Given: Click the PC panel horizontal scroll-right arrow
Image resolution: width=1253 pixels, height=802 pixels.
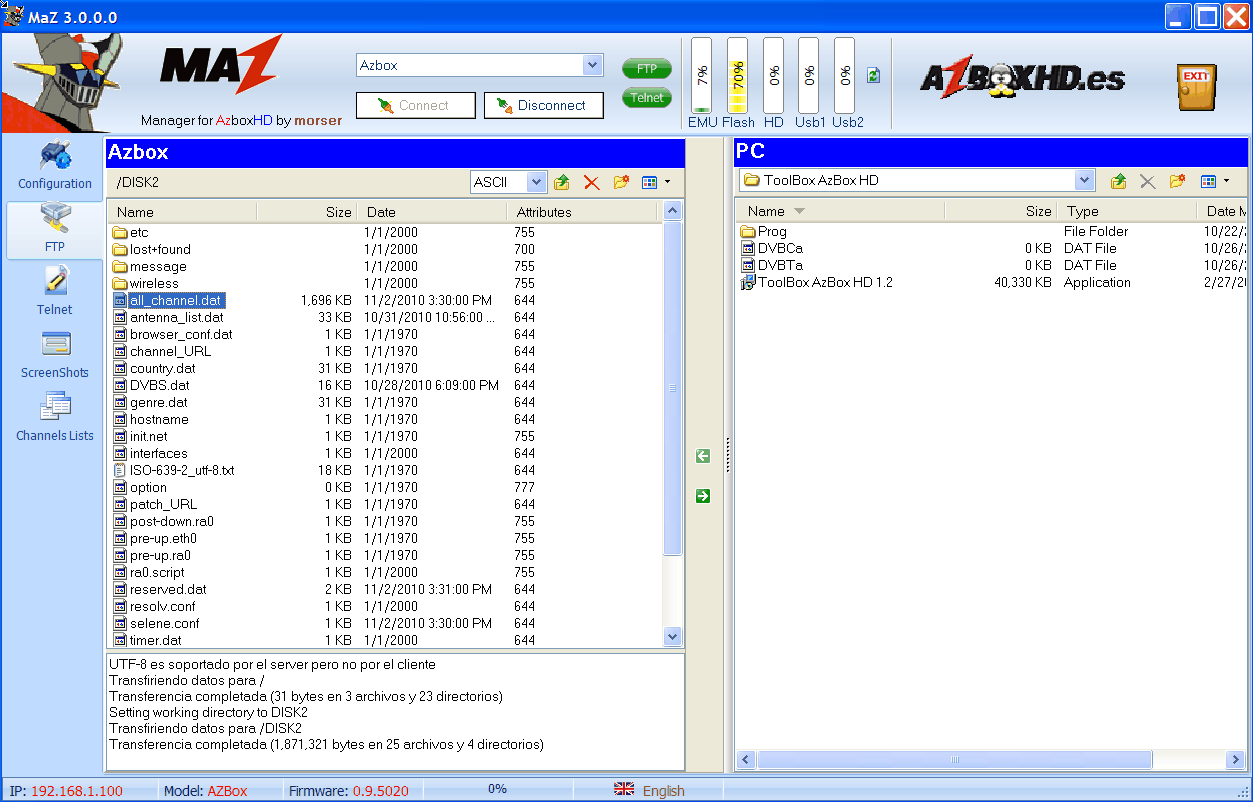Looking at the screenshot, I should coord(1235,761).
